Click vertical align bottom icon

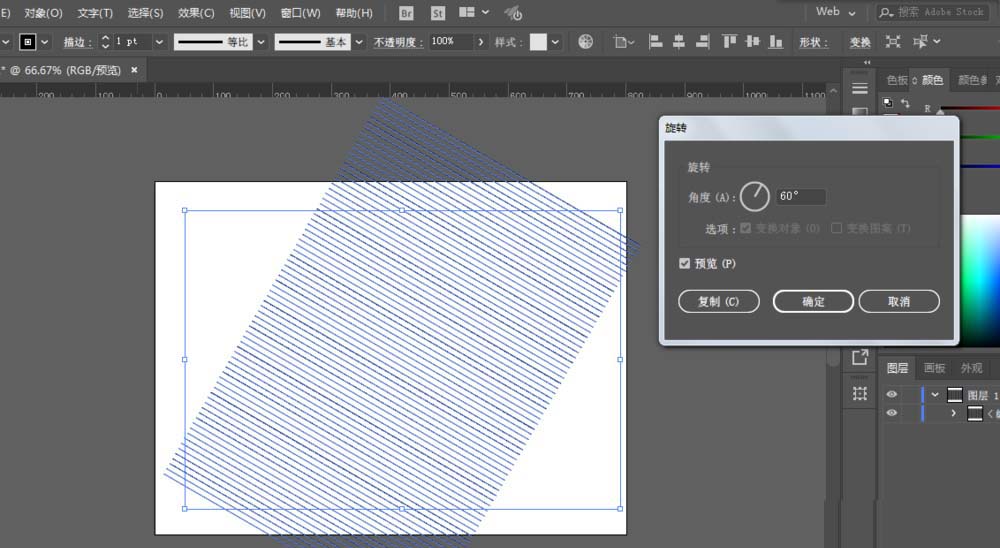coord(776,42)
